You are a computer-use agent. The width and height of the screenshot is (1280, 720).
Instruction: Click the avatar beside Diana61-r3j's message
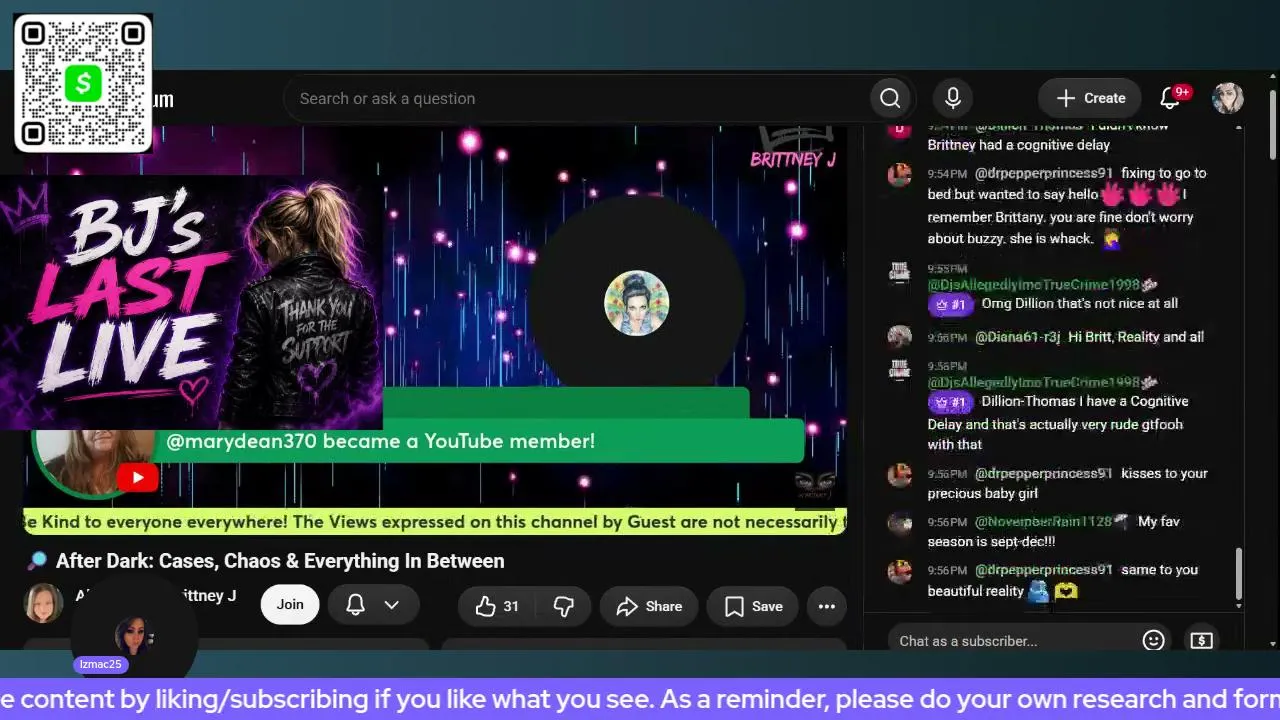[x=899, y=337]
